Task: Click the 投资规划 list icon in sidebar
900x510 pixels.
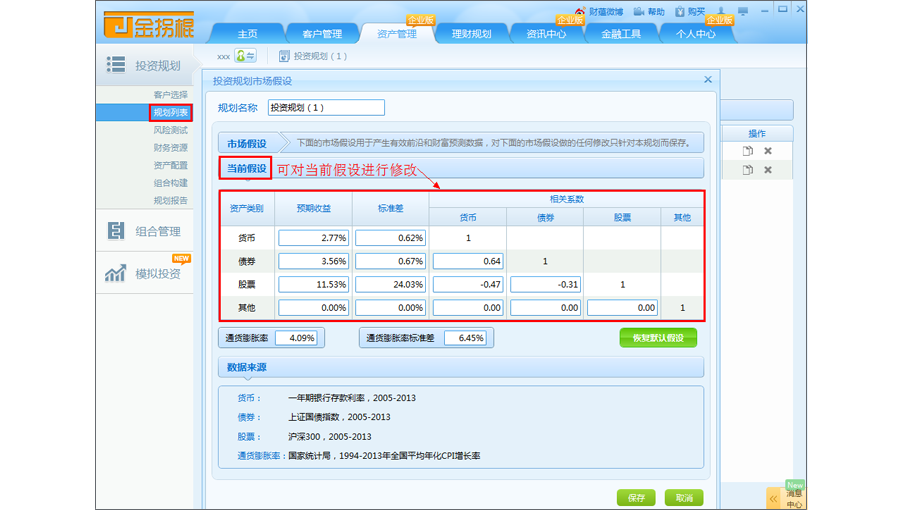Action: click(116, 65)
